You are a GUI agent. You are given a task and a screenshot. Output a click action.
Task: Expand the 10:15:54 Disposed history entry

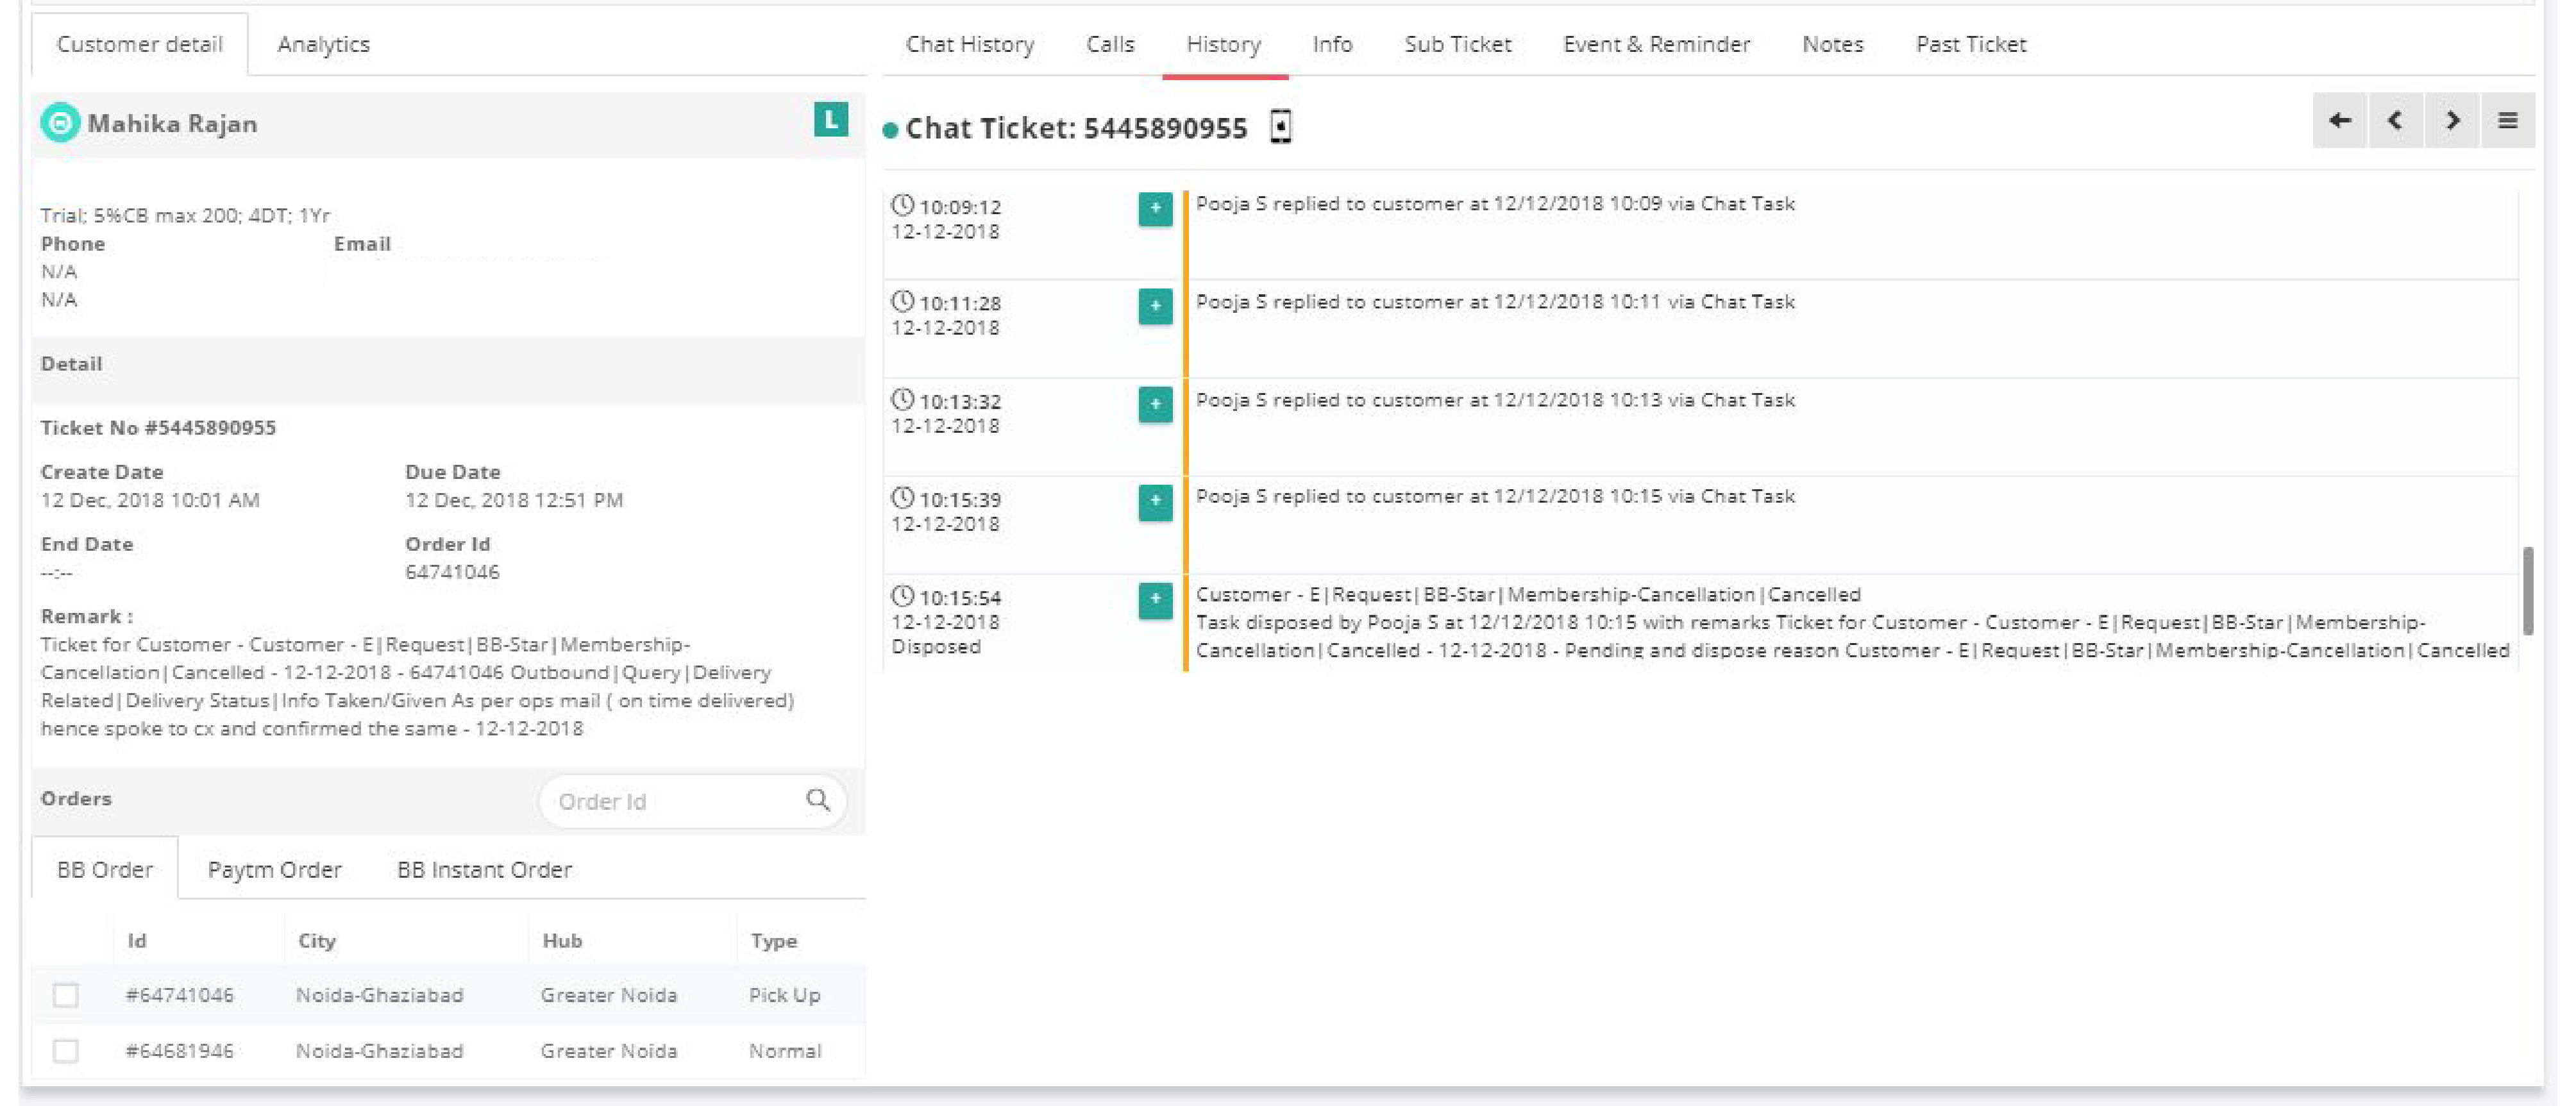pyautogui.click(x=1155, y=600)
